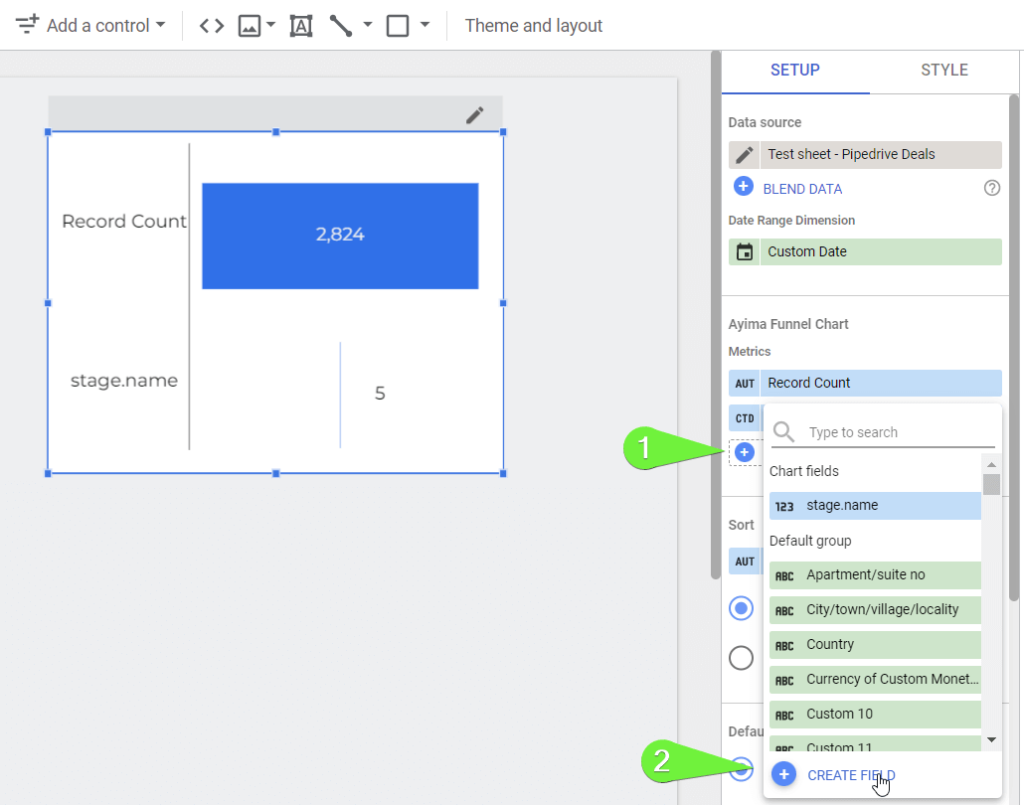
Task: Click the CREATE FIELD plus icon
Action: [784, 774]
